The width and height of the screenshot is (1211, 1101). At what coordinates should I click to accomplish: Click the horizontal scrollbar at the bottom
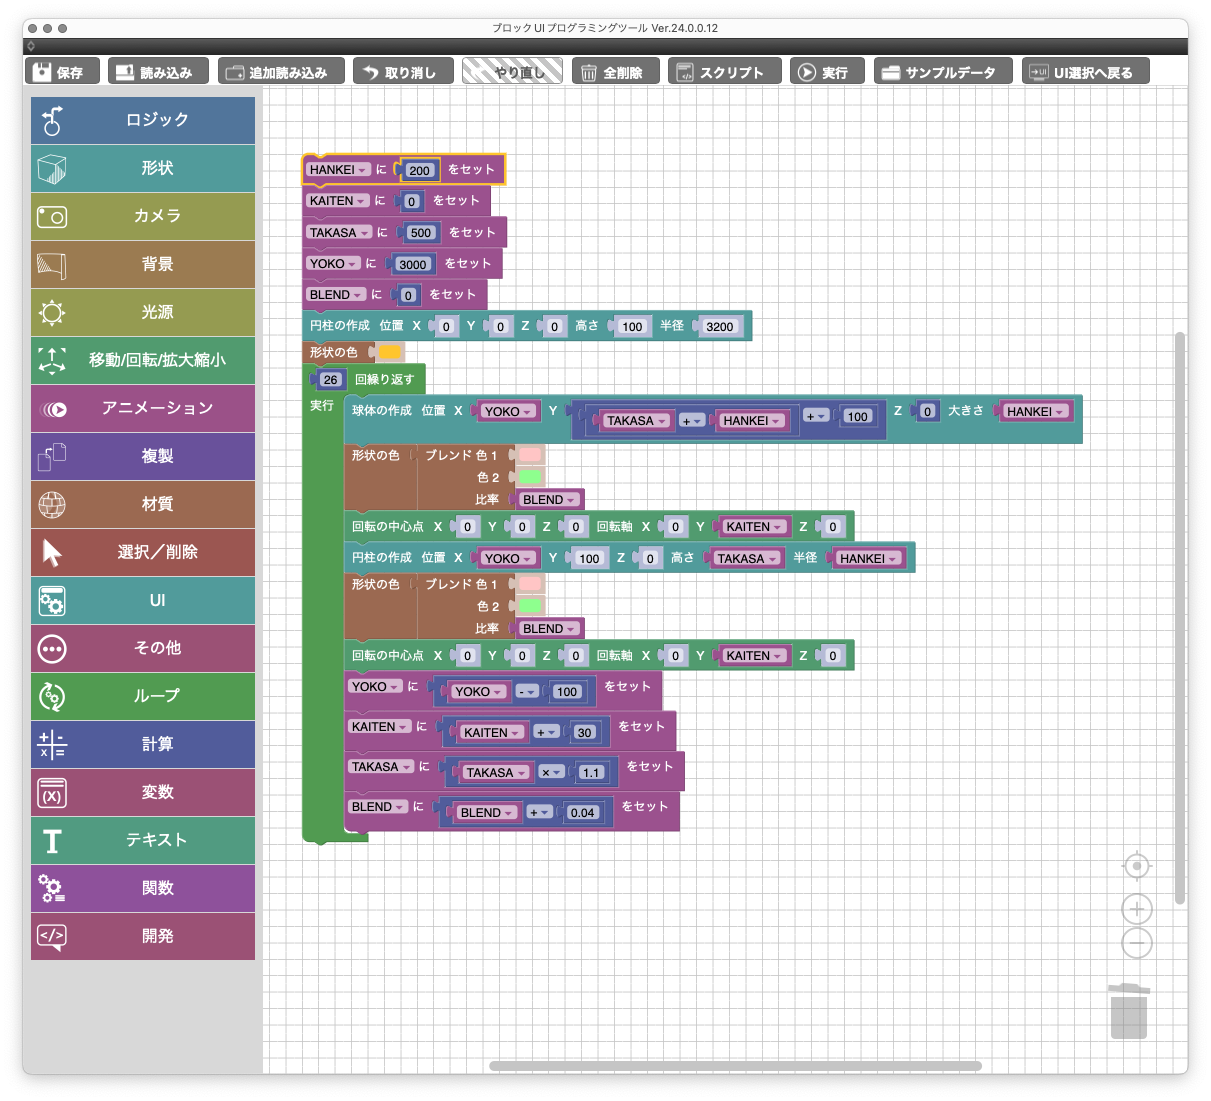tap(735, 1066)
